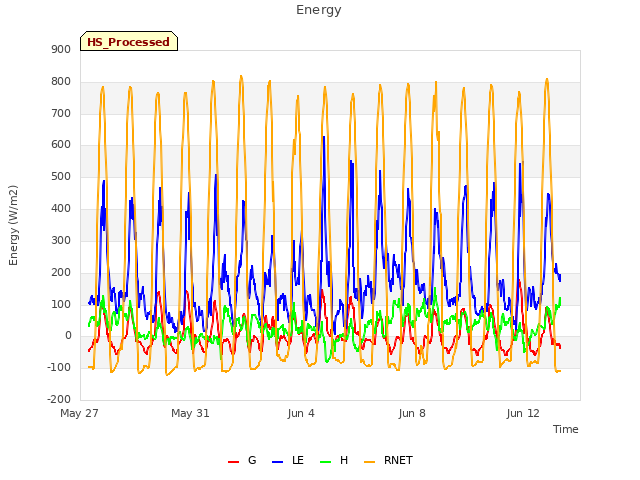Screen dimensions: 640x480
Task: Click the -200 y-axis tick value
Action: point(59,399)
